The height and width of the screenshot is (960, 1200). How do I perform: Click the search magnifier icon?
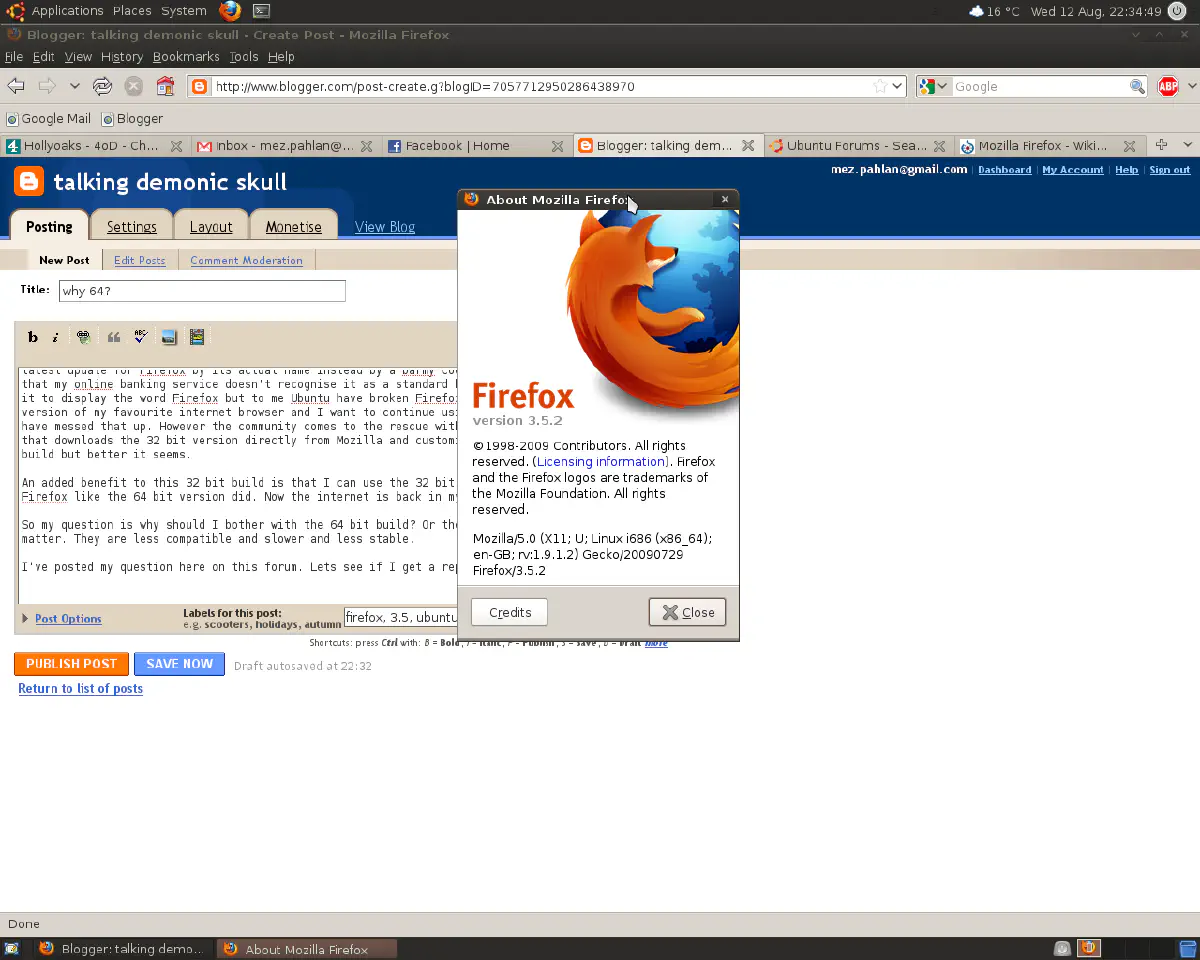point(1137,86)
